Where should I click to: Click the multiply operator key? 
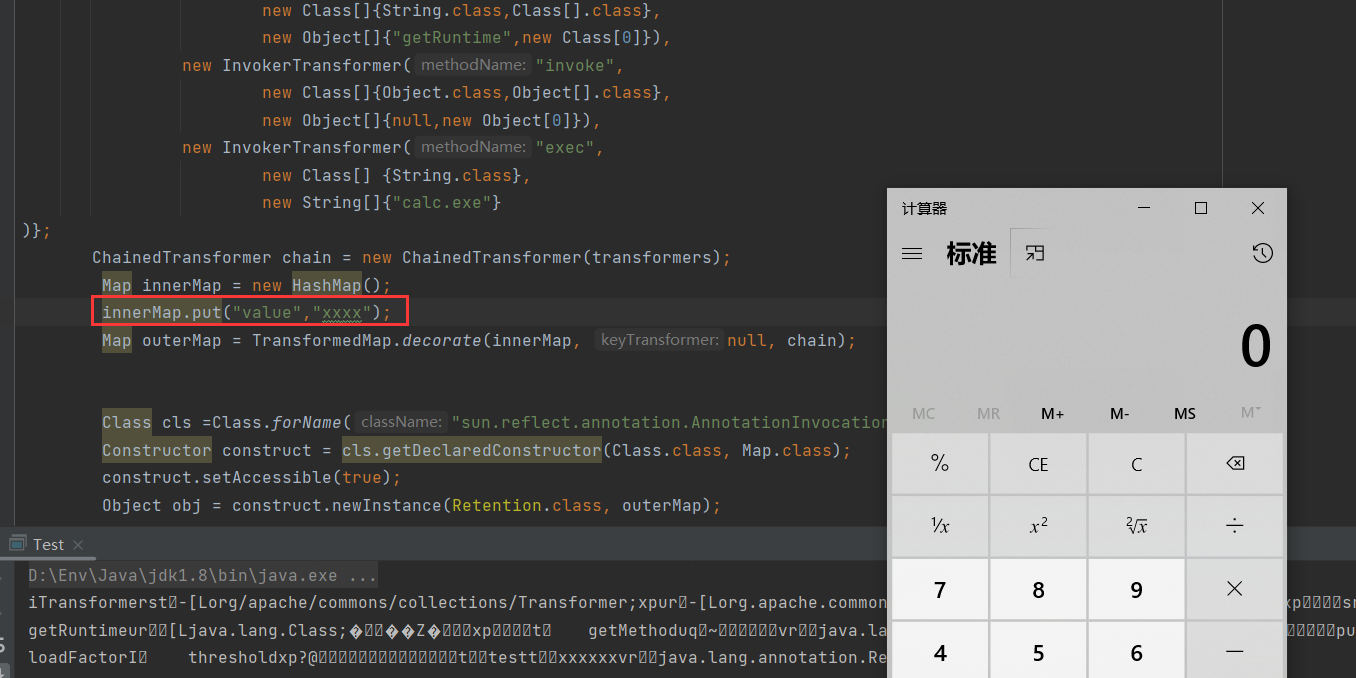[x=1235, y=589]
